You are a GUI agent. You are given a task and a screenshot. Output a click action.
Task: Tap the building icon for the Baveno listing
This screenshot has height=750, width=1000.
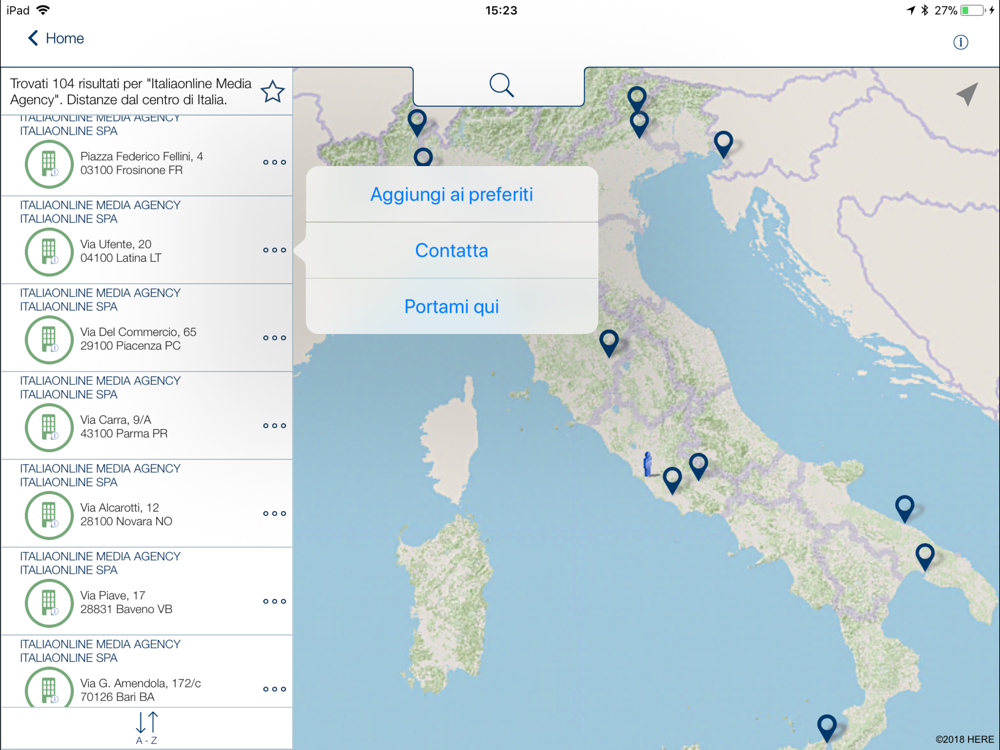(x=49, y=603)
